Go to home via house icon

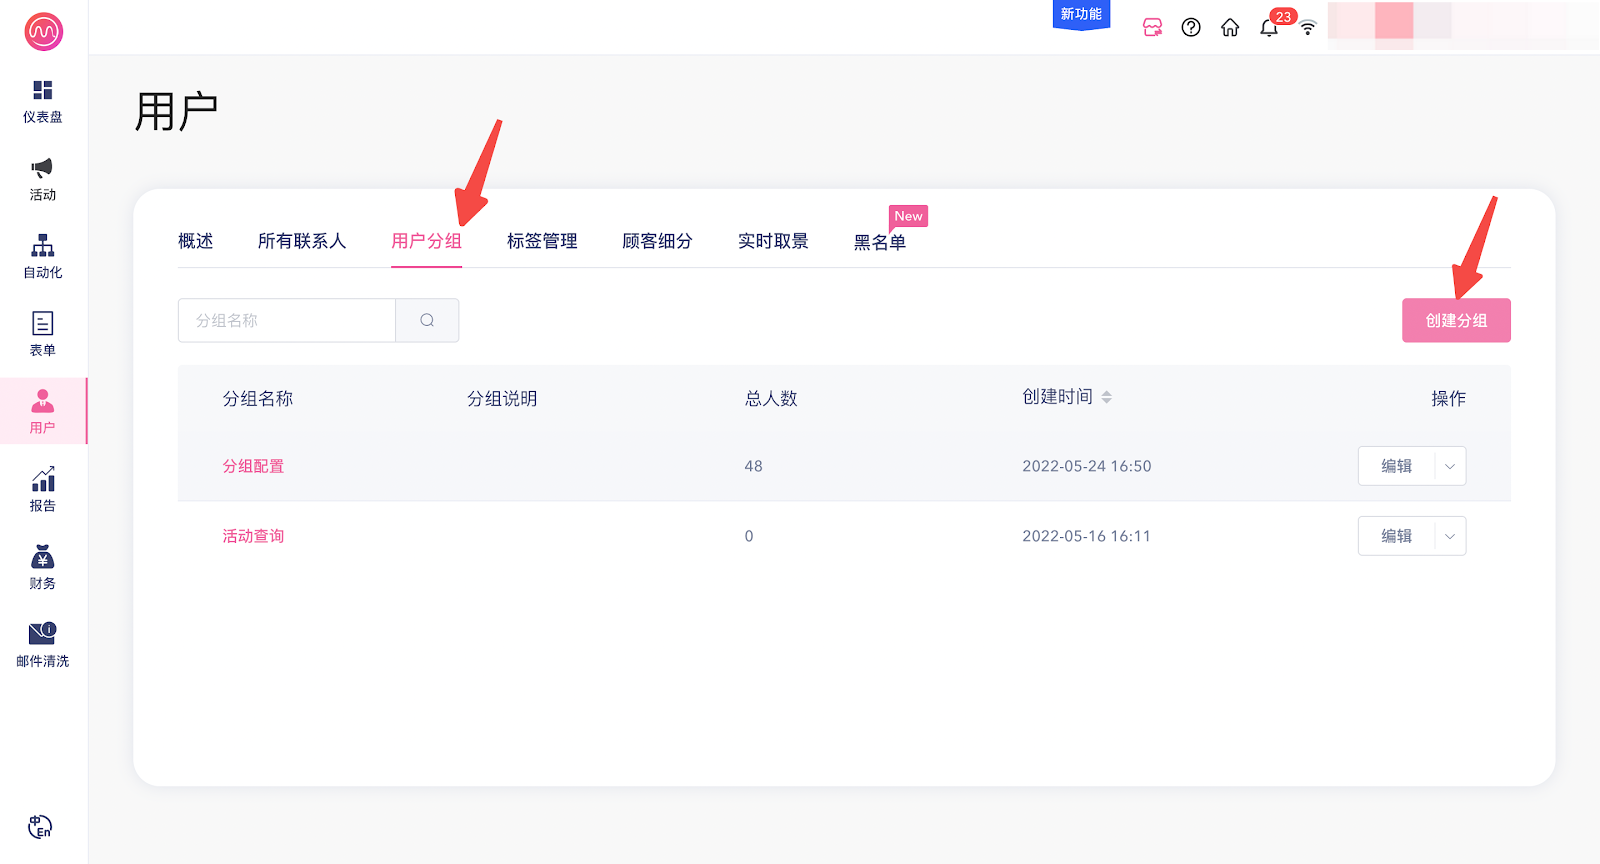pos(1230,27)
